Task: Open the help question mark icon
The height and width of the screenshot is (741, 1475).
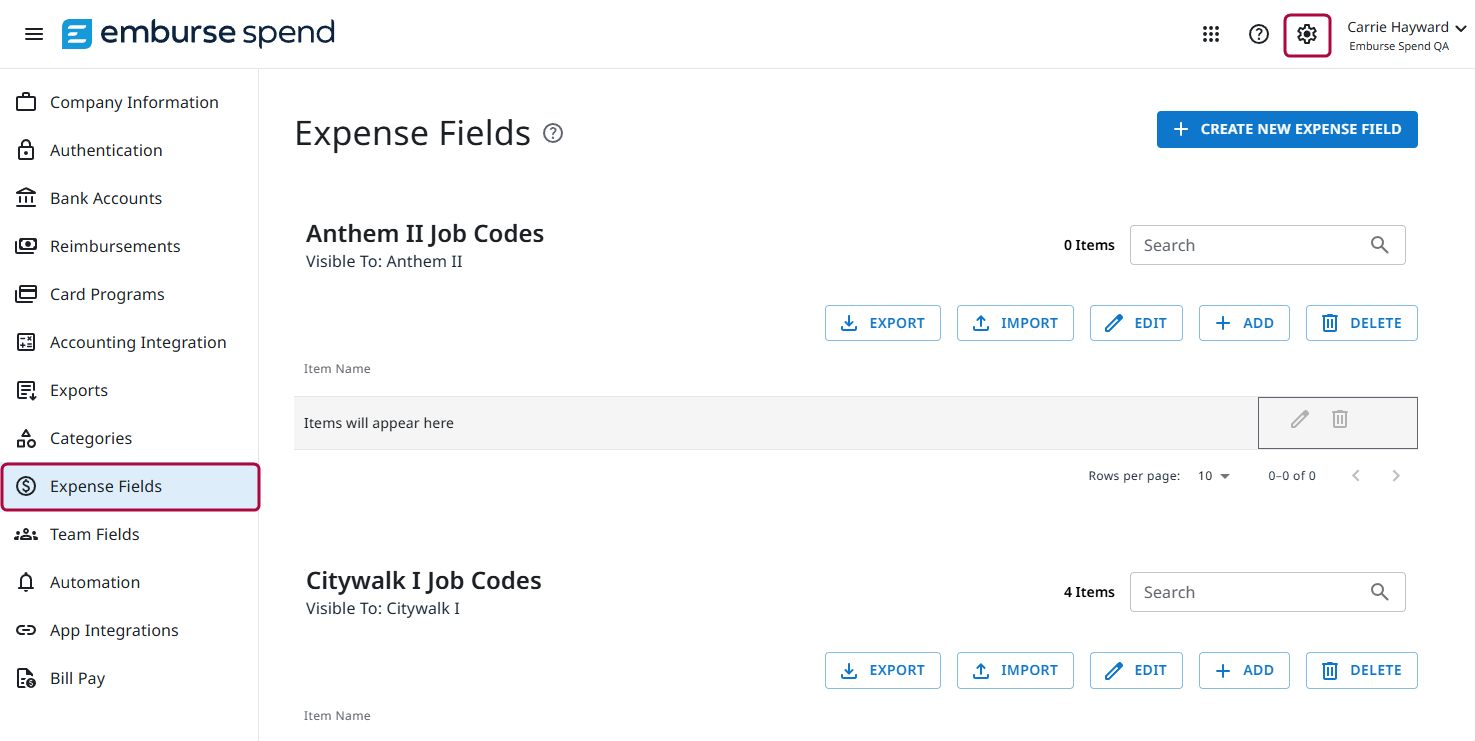Action: [x=1259, y=33]
